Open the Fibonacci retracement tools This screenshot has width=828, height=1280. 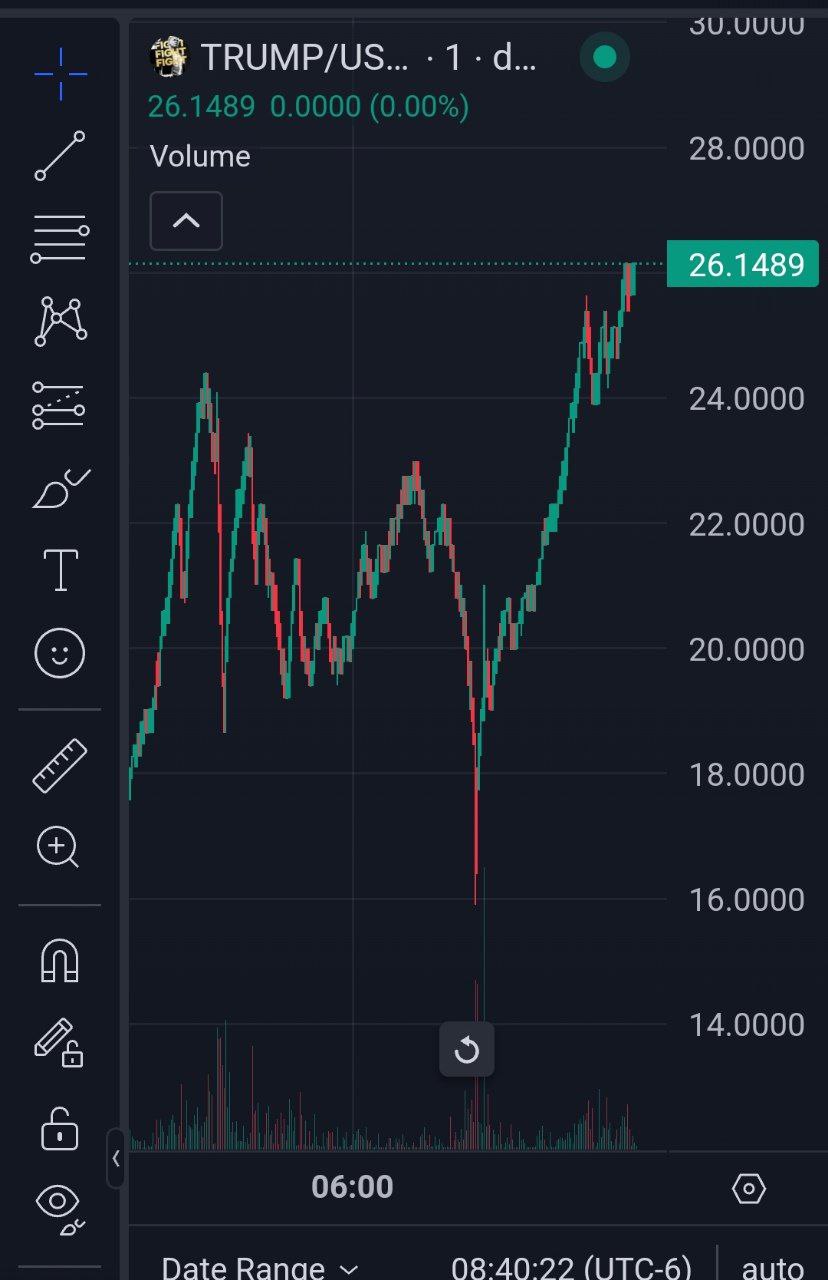click(x=60, y=238)
